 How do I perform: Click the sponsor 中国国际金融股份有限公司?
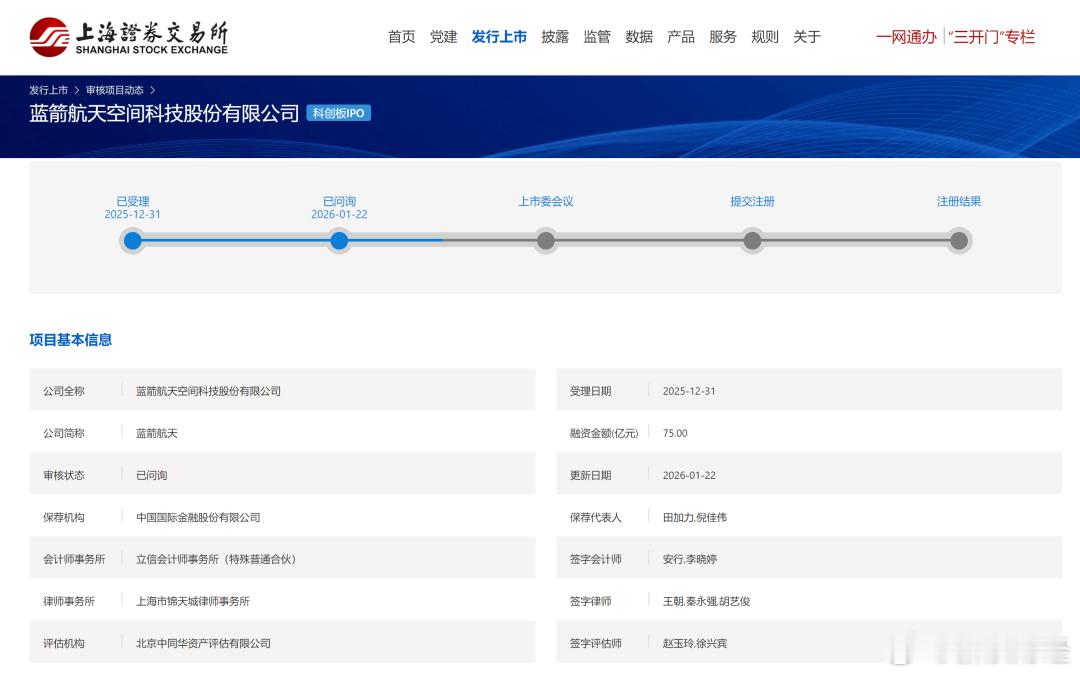198,517
